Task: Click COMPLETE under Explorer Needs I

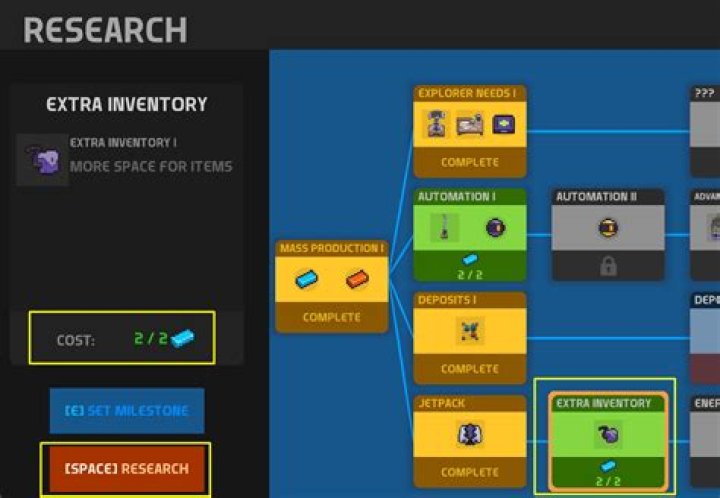Action: coord(470,162)
